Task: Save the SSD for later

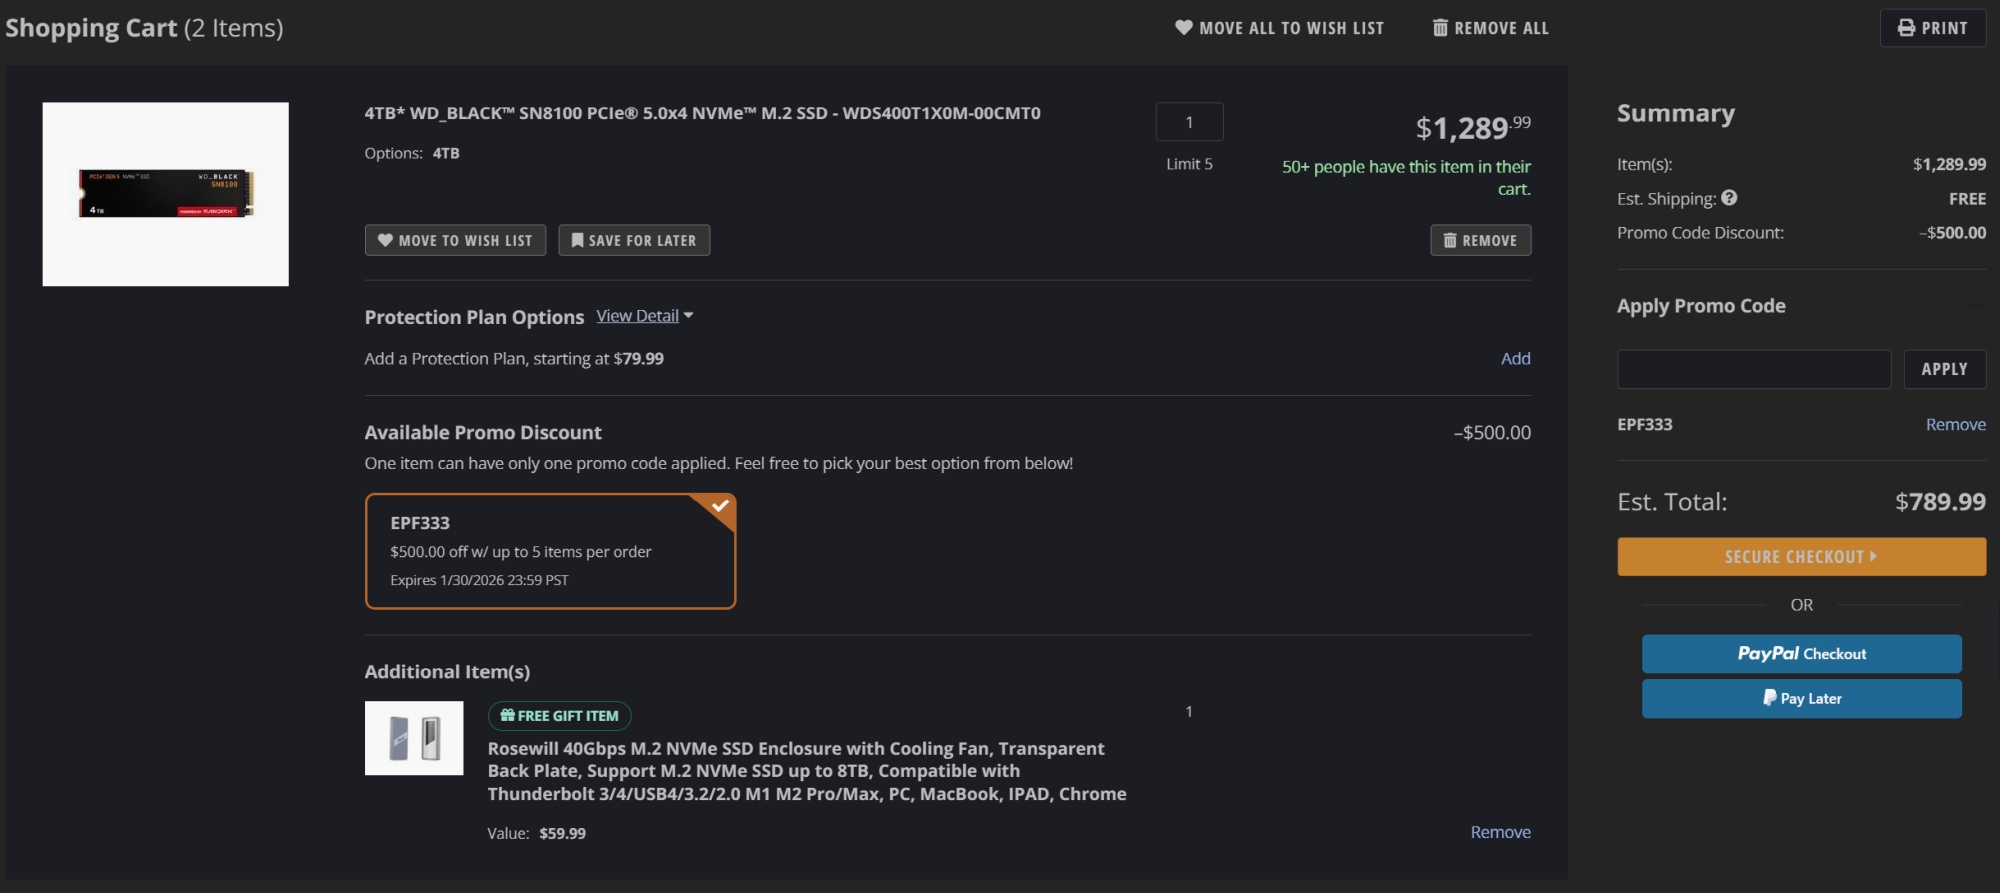Action: click(x=634, y=240)
